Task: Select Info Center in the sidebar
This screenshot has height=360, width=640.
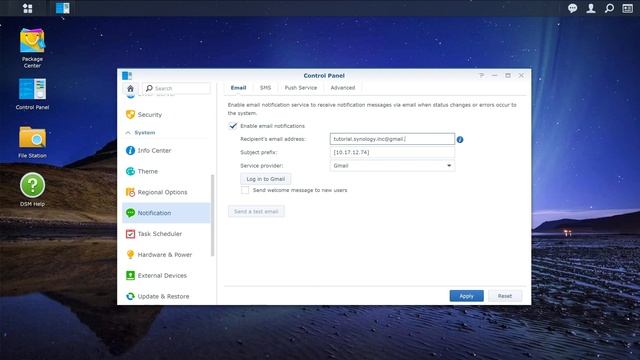Action: pyautogui.click(x=167, y=151)
